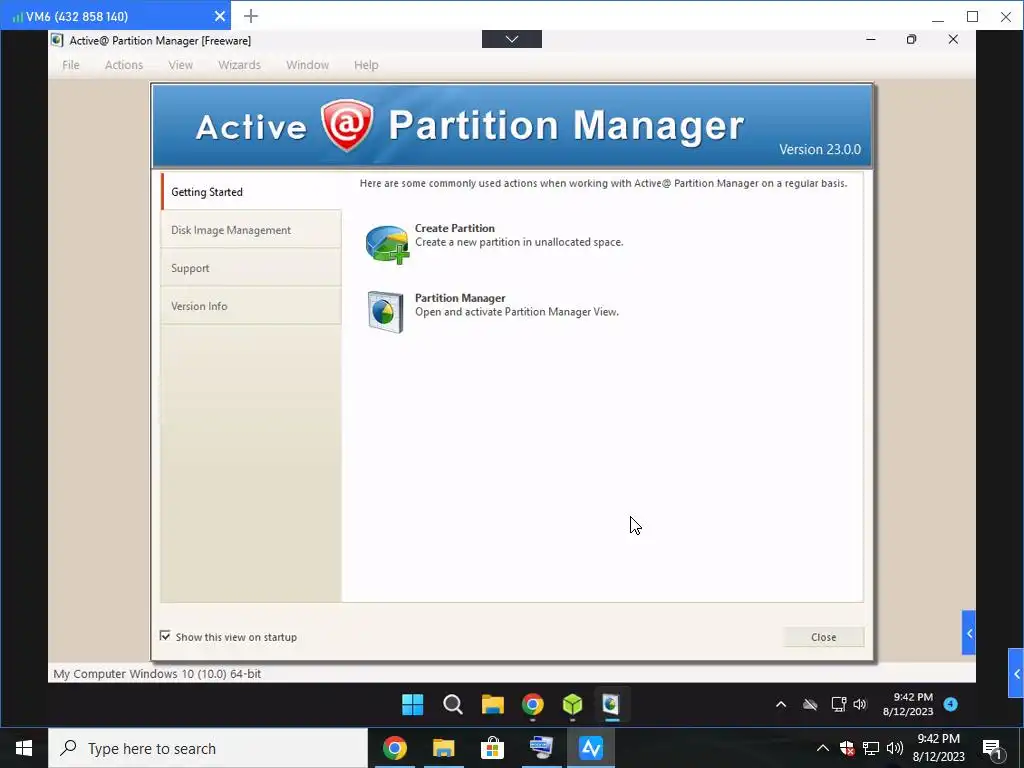Viewport: 1024px width, 768px height.
Task: Open File Explorer in the VM taskbar
Action: (492, 705)
